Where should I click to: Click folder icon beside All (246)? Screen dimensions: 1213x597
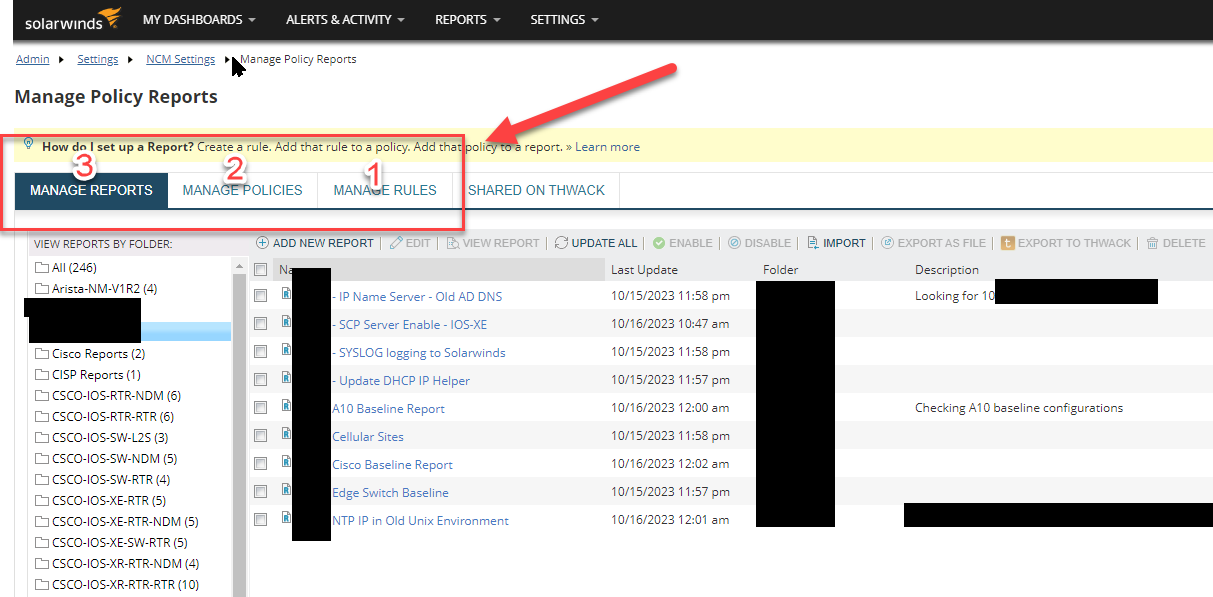42,268
